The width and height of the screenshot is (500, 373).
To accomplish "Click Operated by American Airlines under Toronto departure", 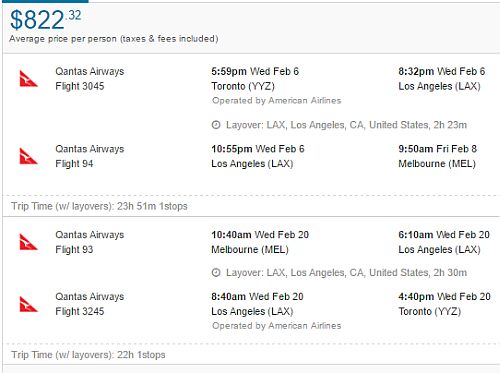I will 277,101.
